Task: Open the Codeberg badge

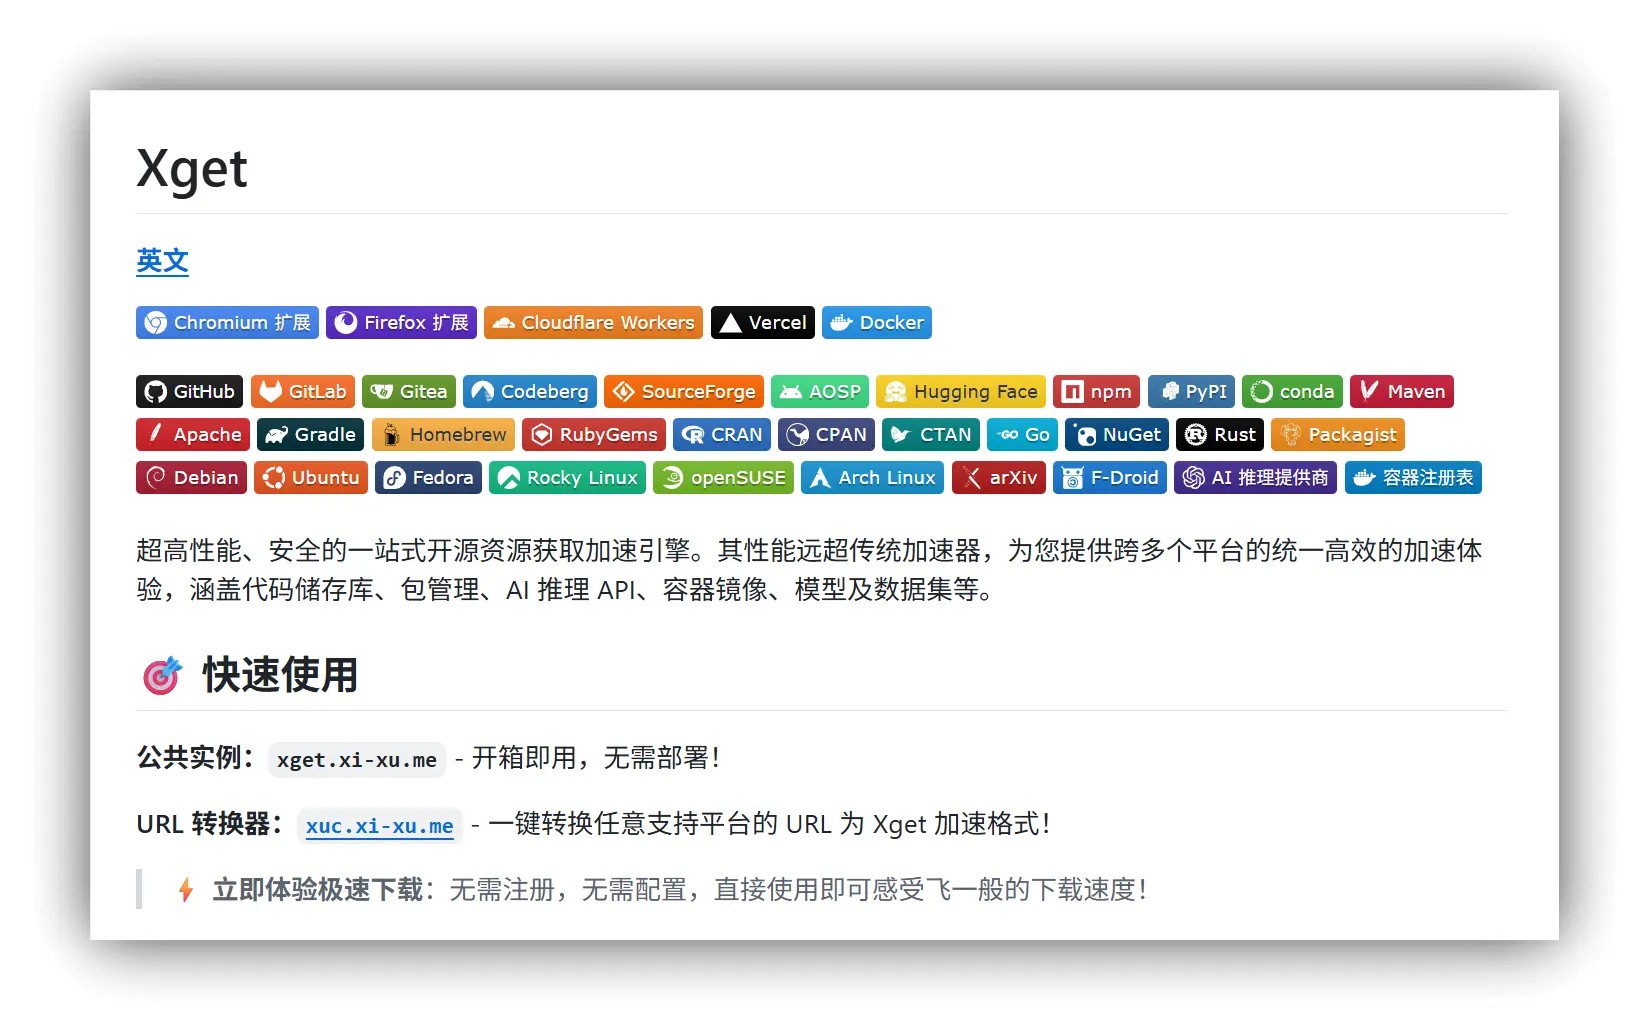Action: click(x=530, y=392)
